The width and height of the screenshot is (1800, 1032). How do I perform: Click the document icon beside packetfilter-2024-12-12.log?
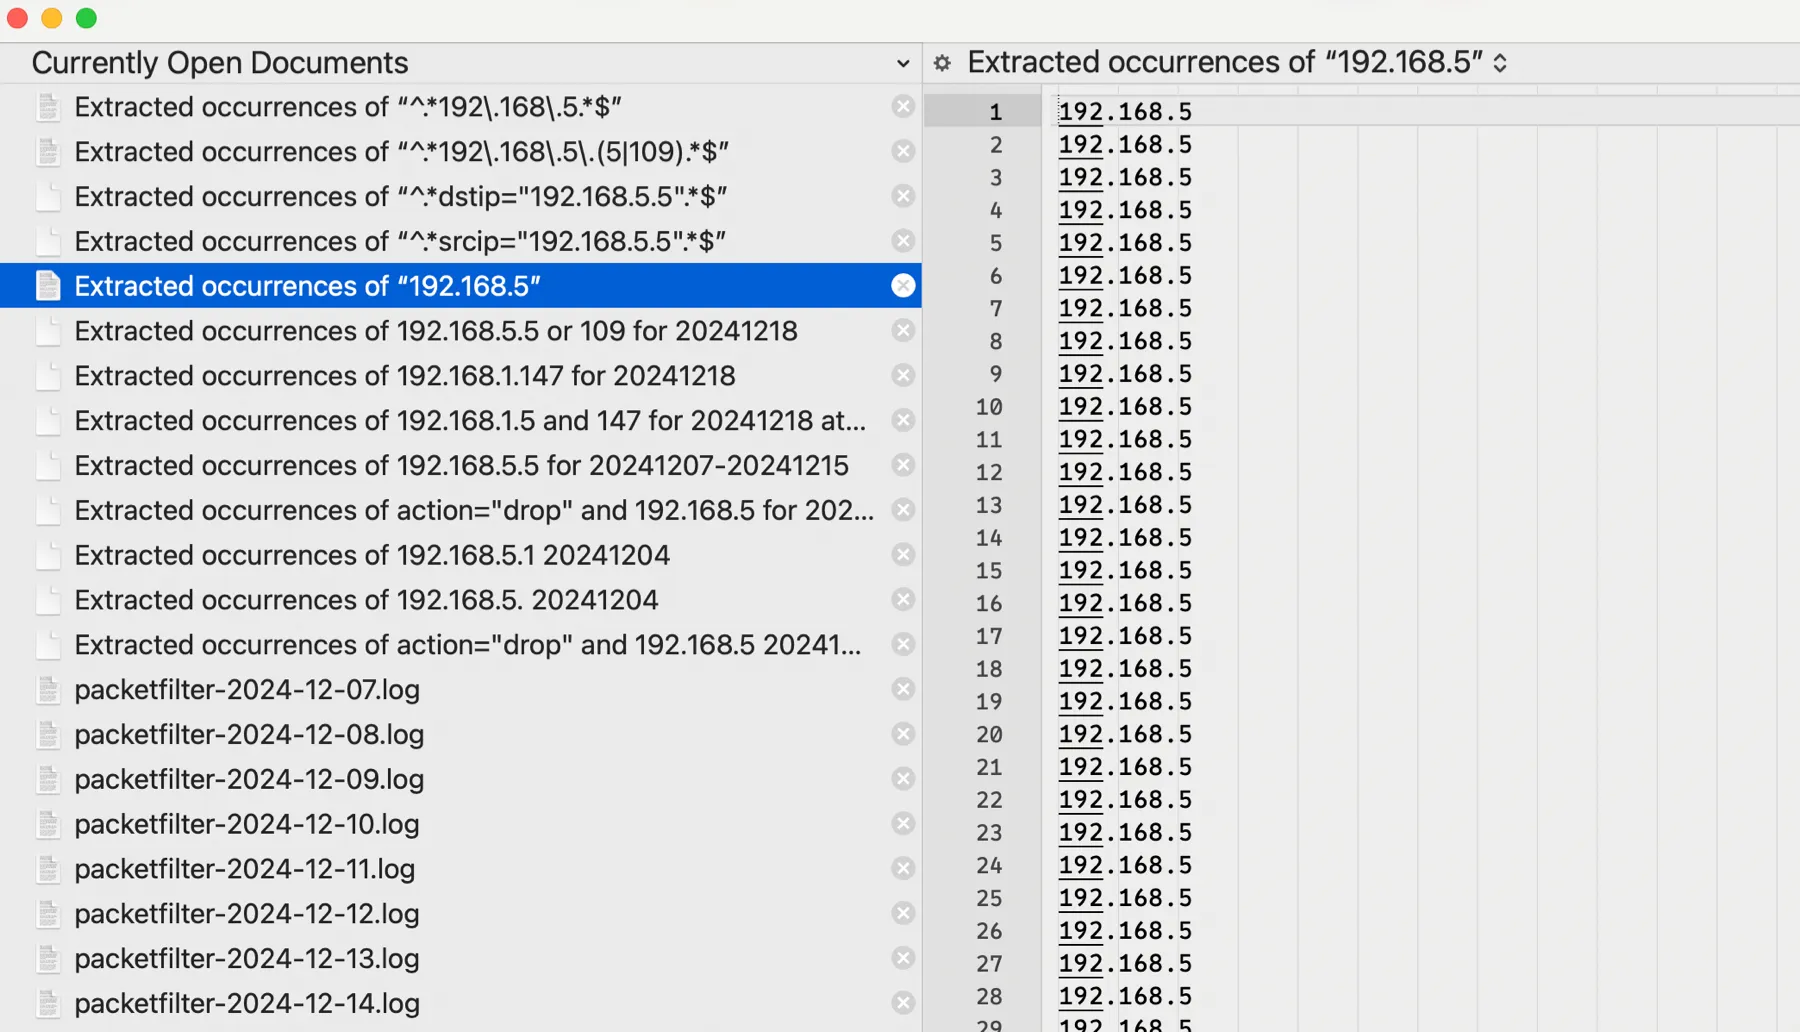coord(48,913)
